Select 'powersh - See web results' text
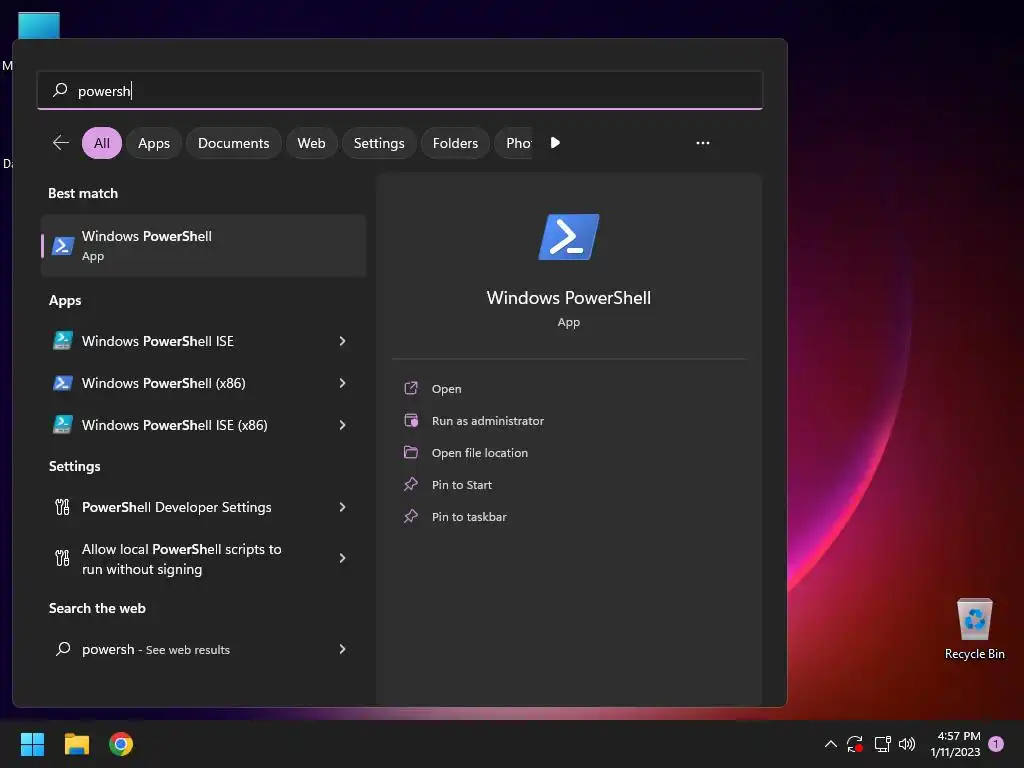 (x=156, y=649)
